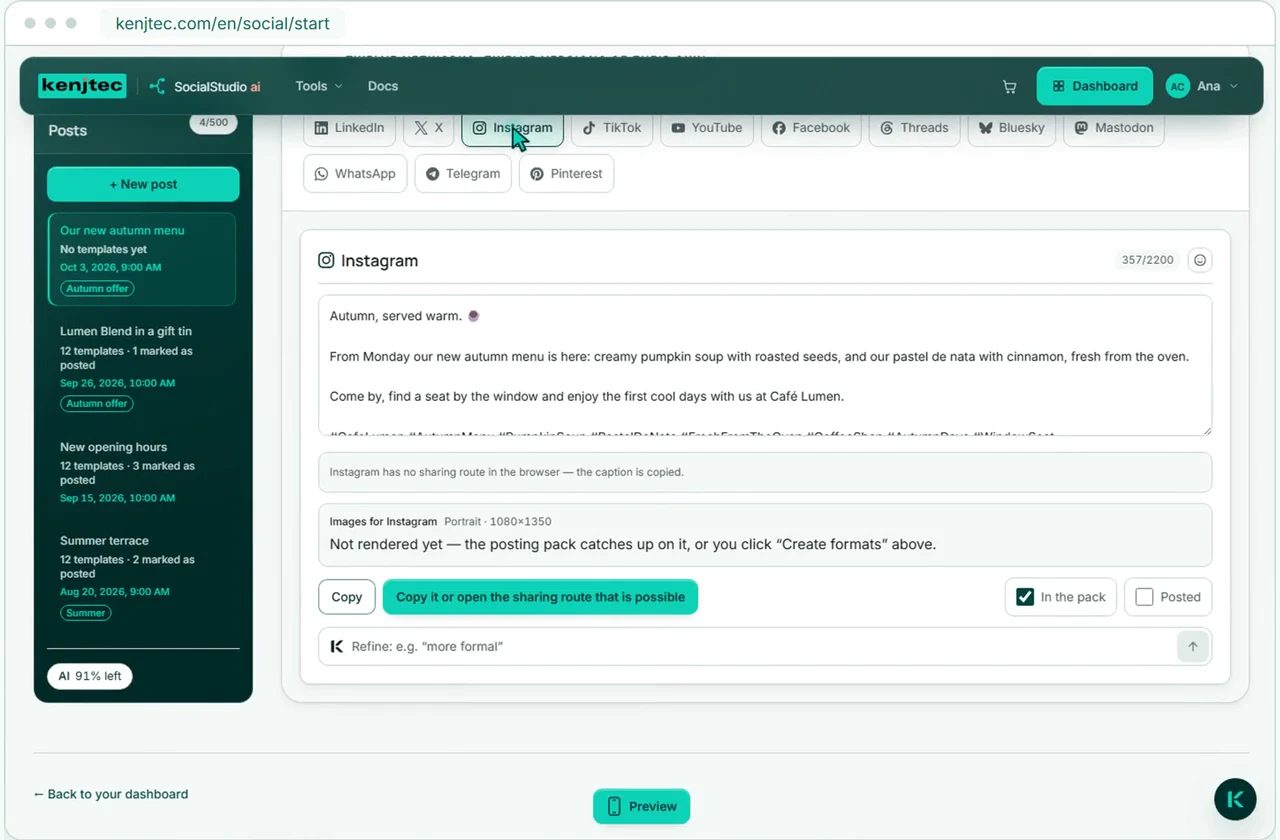This screenshot has height=840, width=1280.
Task: Open the emoji picker smiley icon
Action: [1200, 260]
